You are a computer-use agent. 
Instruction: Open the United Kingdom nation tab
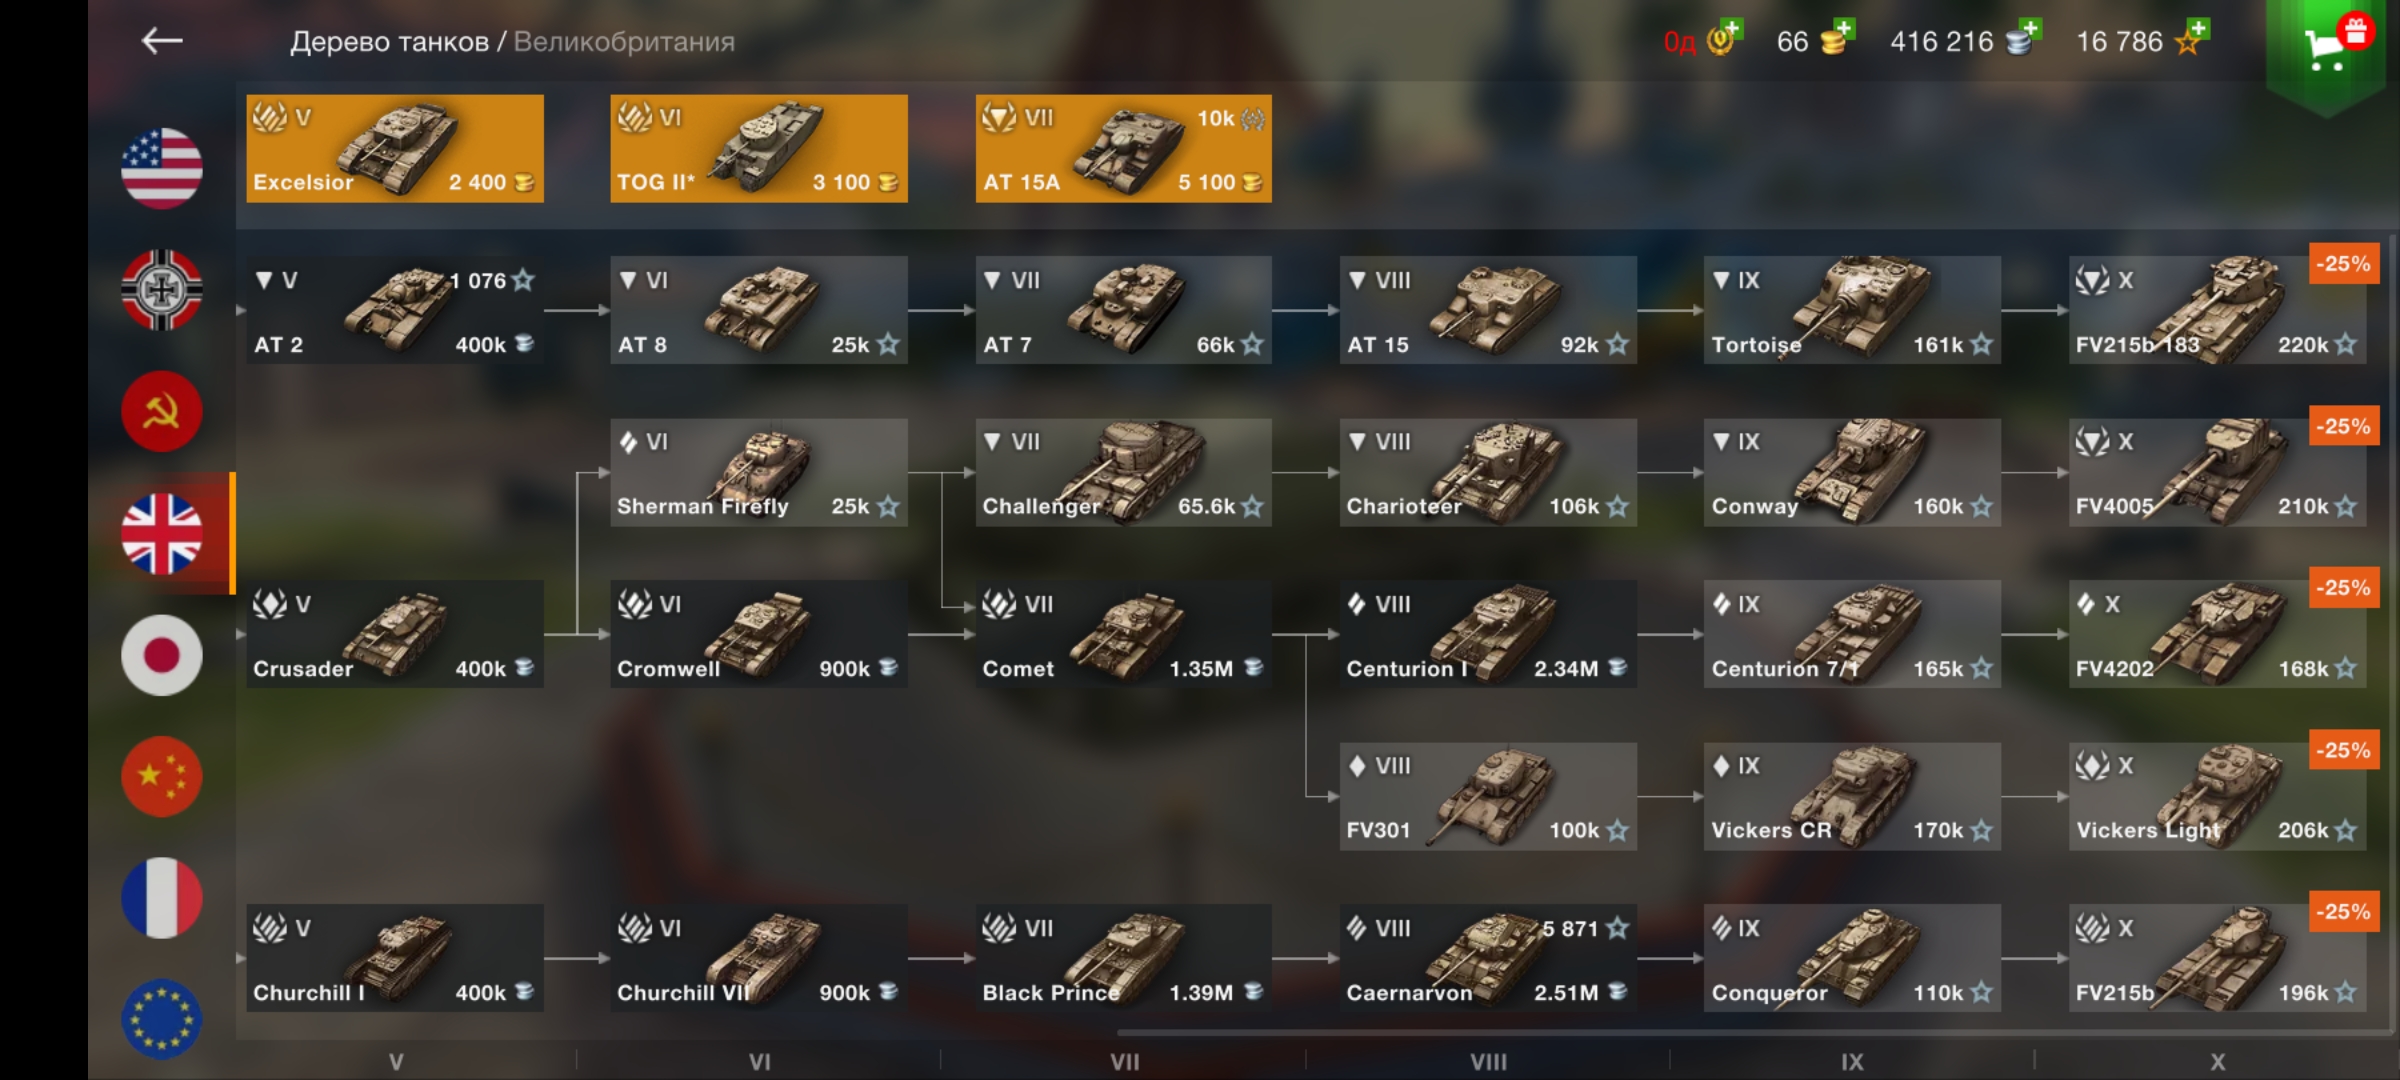162,534
